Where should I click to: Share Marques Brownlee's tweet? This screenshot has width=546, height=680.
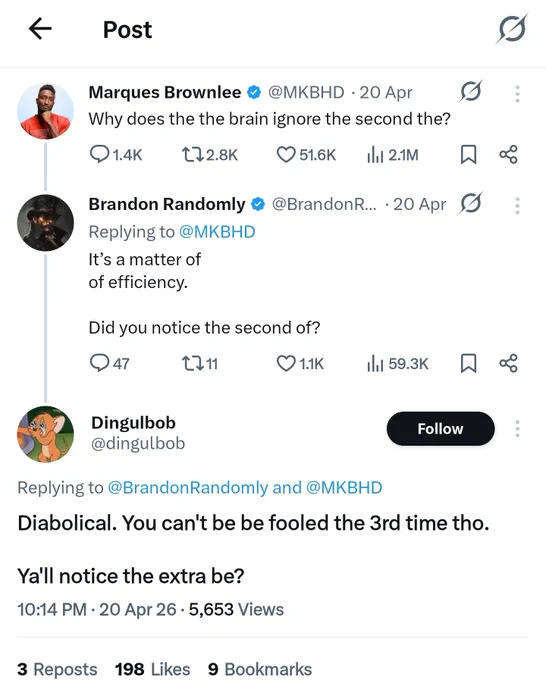(508, 154)
